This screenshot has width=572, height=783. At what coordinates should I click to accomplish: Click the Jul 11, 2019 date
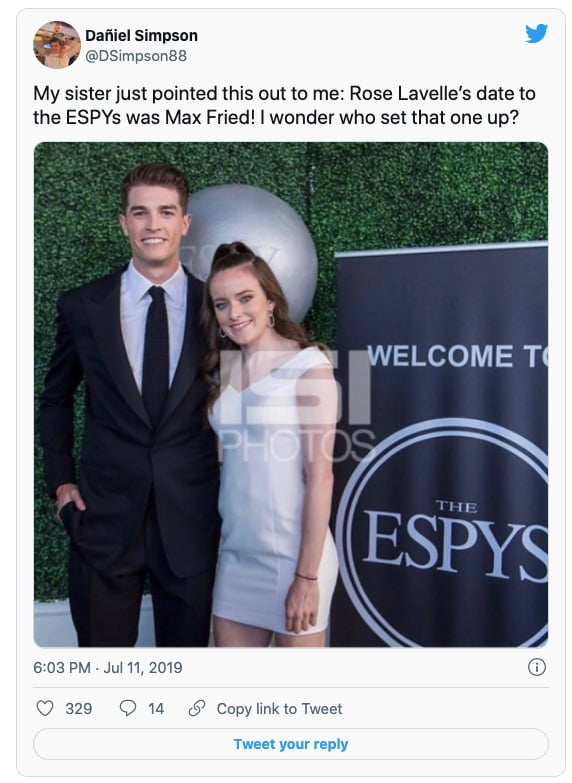click(143, 668)
